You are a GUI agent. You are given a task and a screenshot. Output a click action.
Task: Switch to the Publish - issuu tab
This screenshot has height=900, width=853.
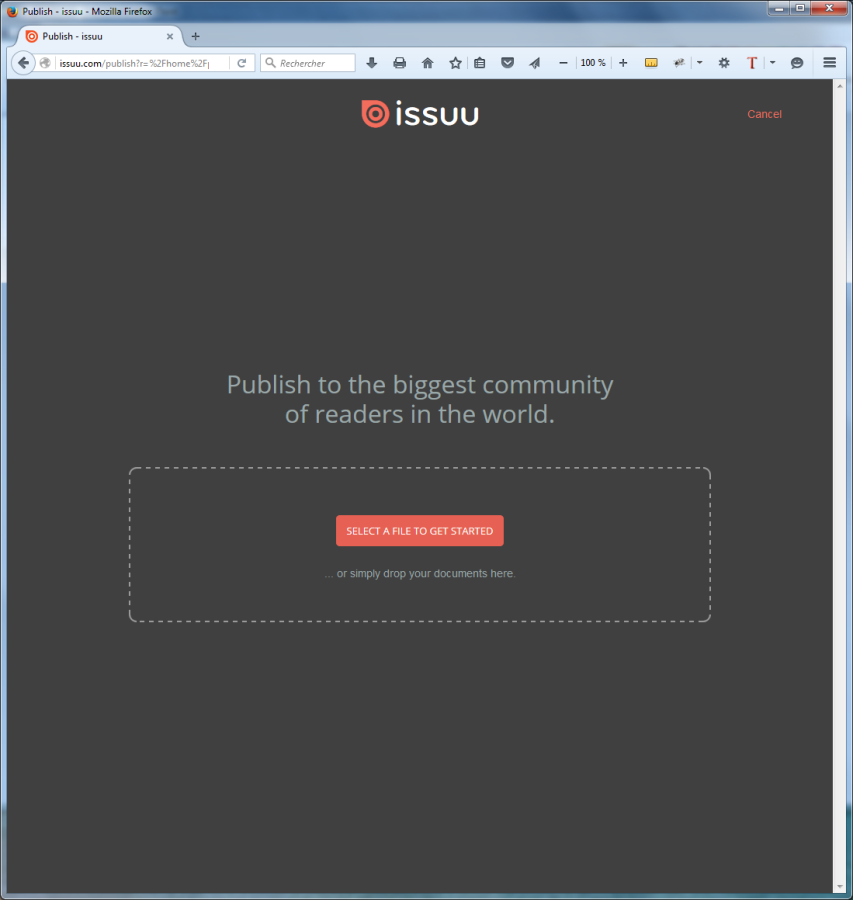(100, 36)
